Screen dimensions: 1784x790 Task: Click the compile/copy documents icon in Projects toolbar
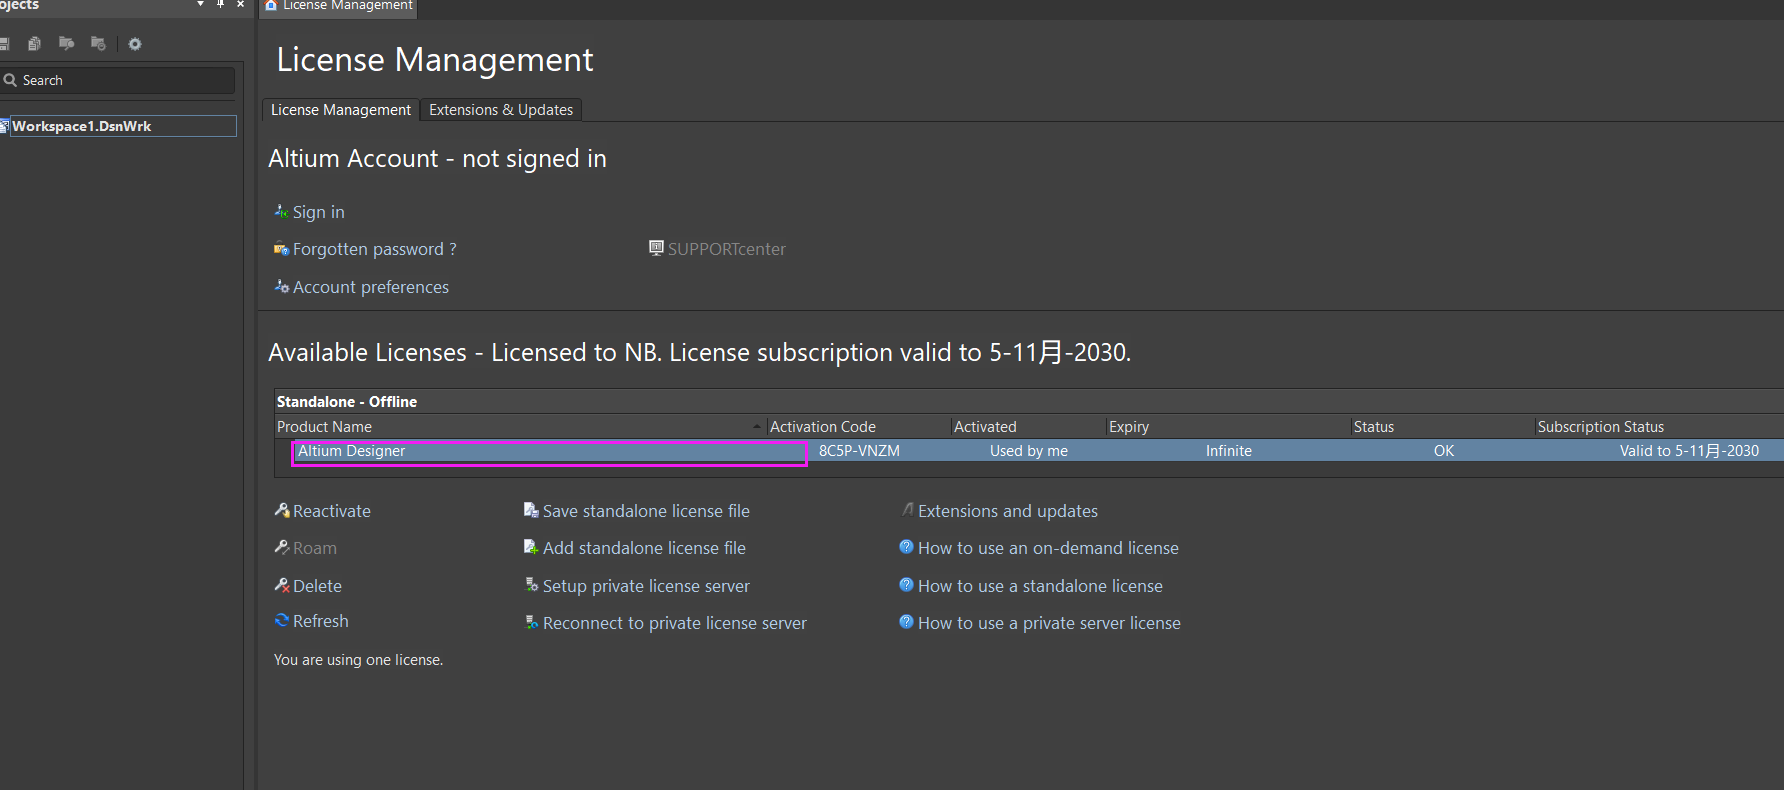click(34, 44)
